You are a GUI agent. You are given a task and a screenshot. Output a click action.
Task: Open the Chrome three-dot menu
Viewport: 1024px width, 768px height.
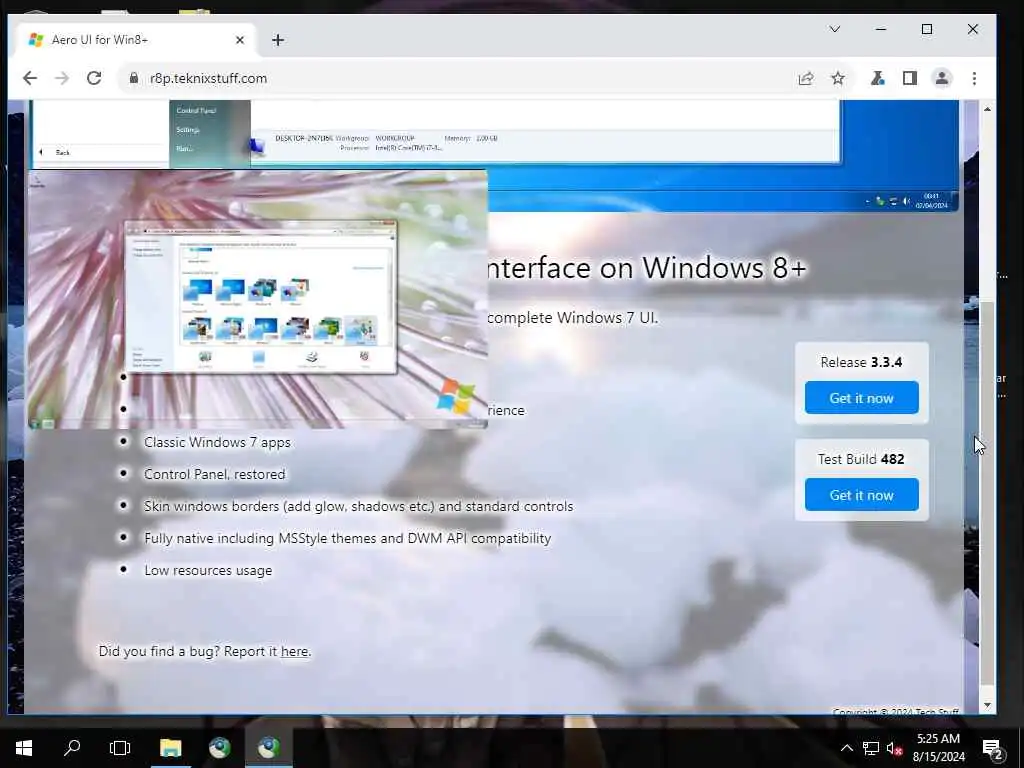tap(974, 78)
